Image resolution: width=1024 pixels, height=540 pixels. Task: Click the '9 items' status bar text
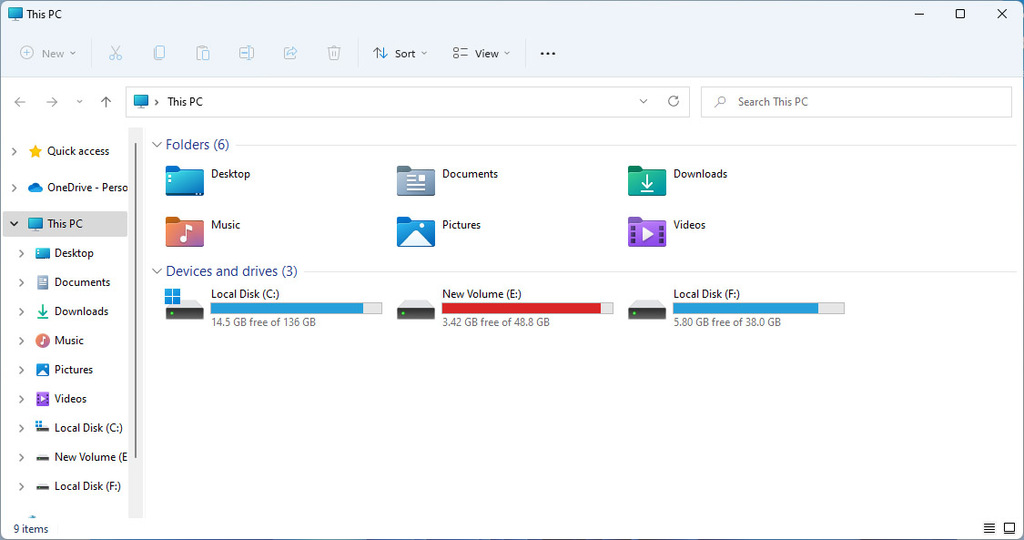(31, 529)
